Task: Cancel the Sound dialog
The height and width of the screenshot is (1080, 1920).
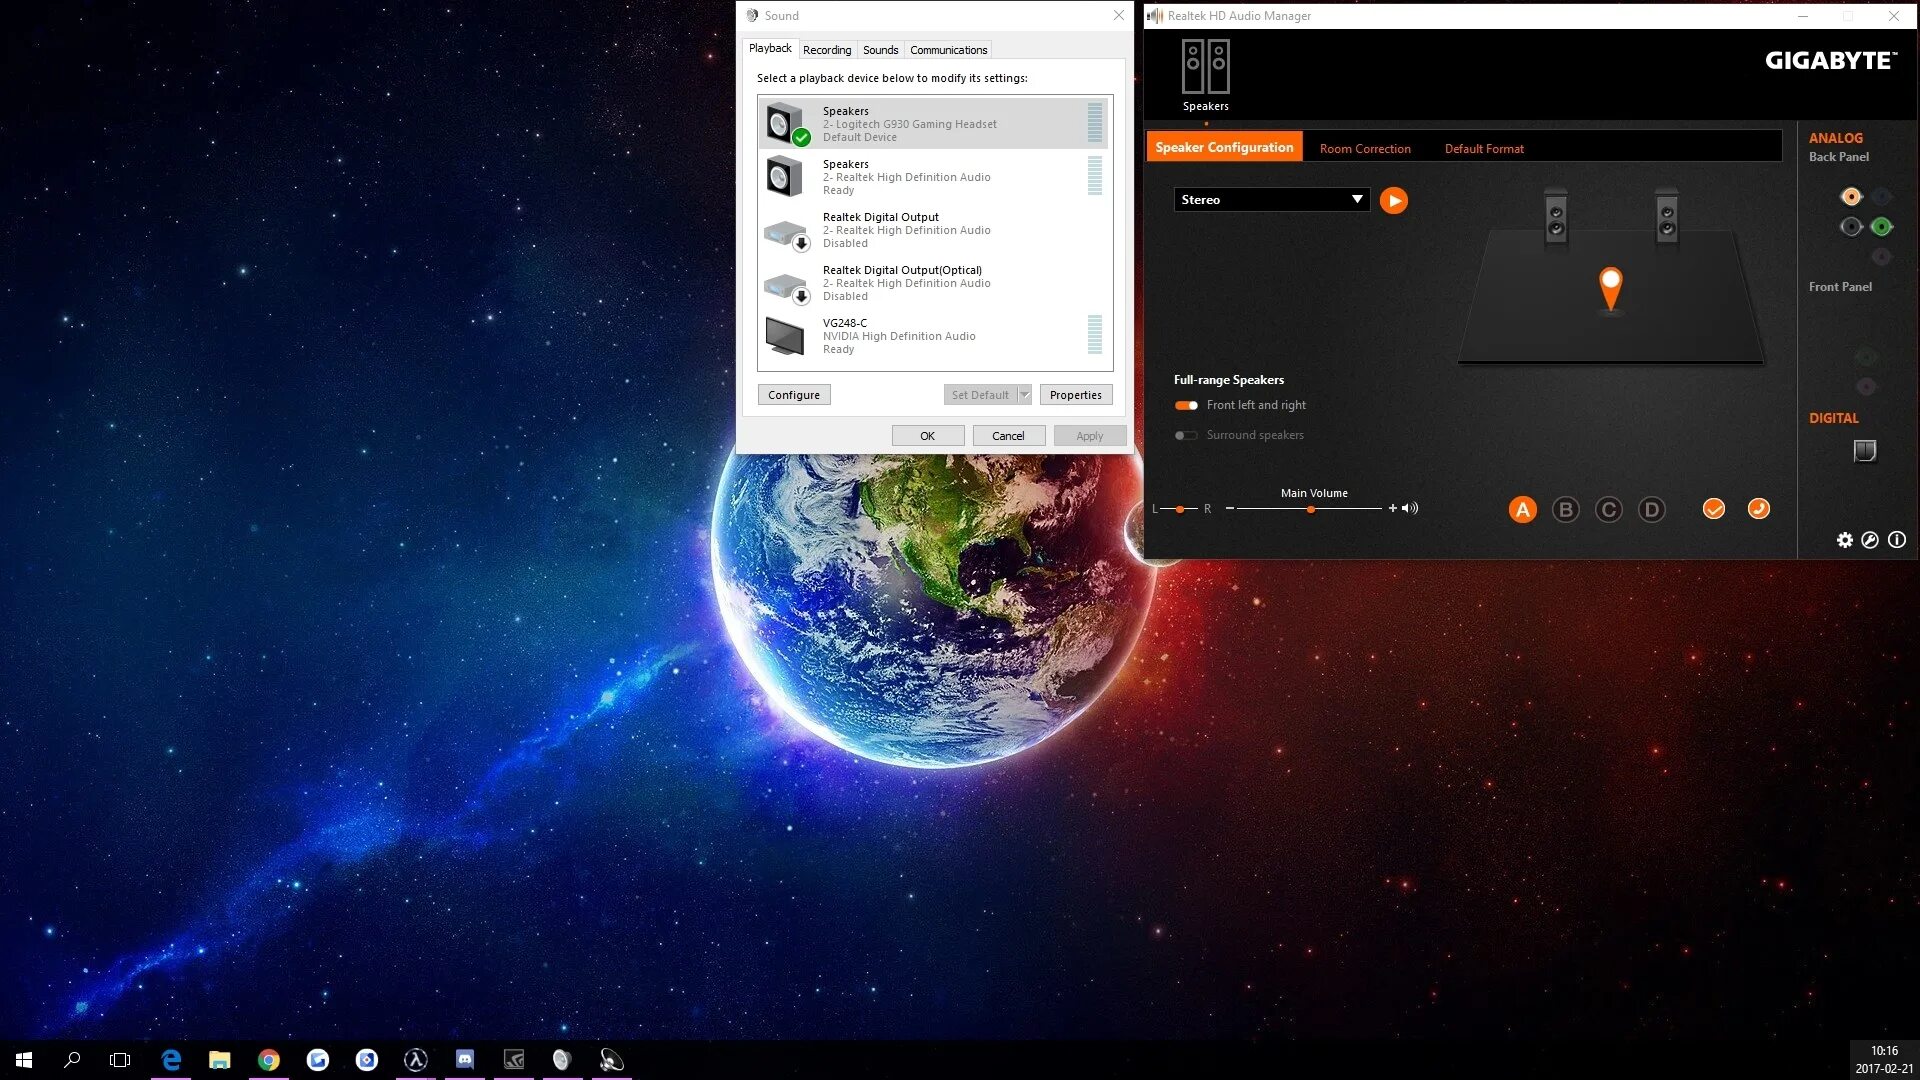Action: point(1008,436)
